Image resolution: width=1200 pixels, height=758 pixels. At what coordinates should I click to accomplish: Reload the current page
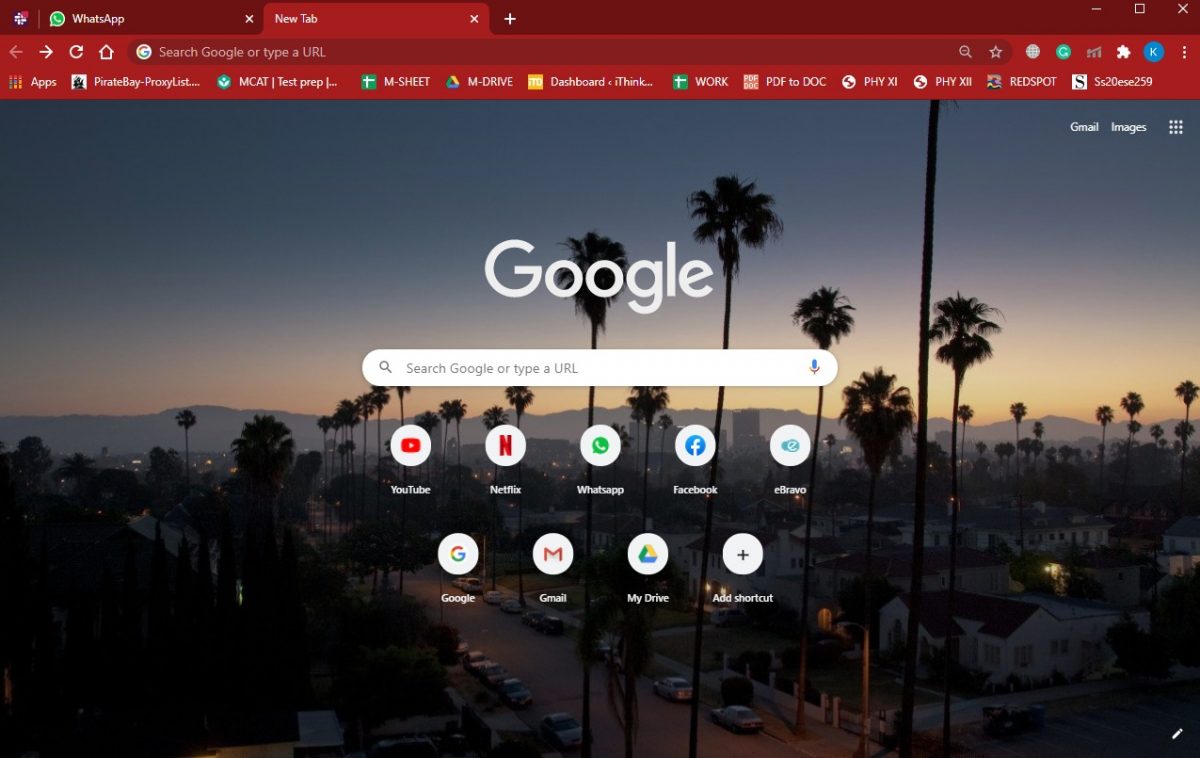(x=76, y=52)
